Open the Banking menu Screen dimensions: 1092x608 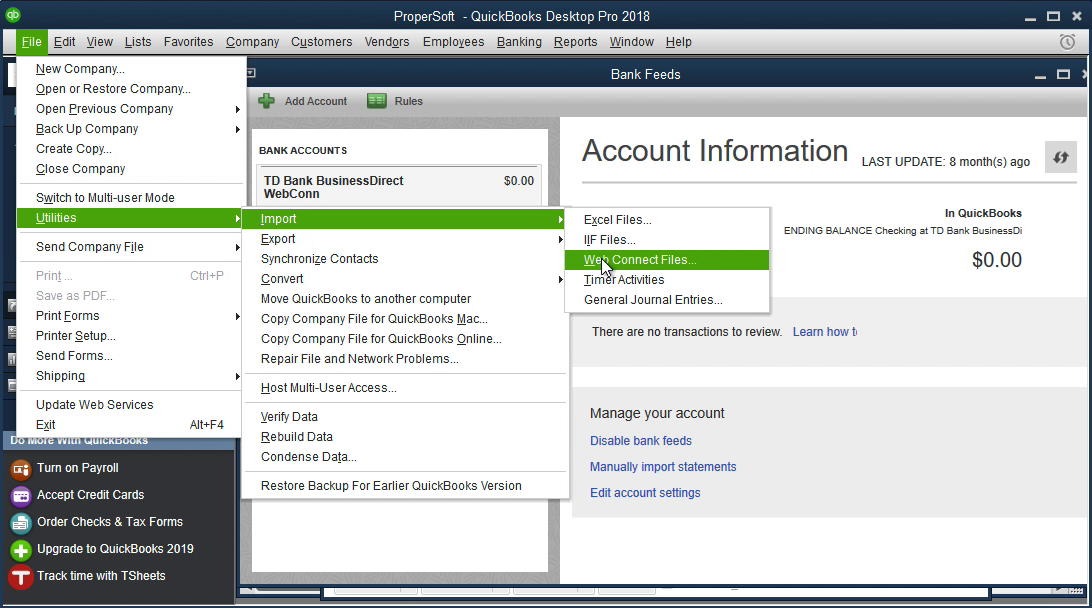[x=519, y=42]
